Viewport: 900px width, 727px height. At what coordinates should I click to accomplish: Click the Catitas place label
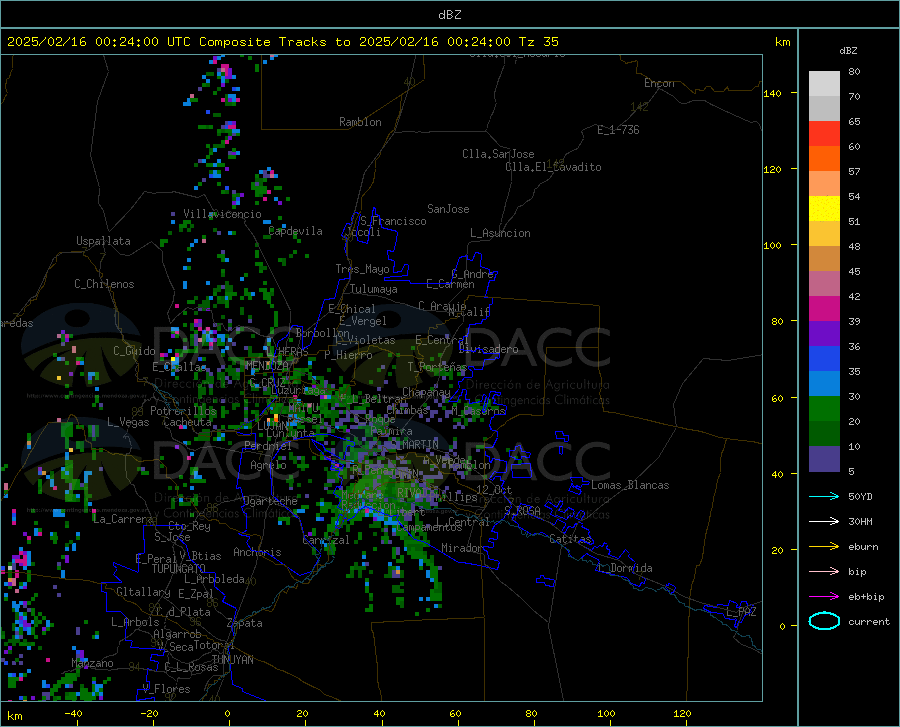click(570, 539)
